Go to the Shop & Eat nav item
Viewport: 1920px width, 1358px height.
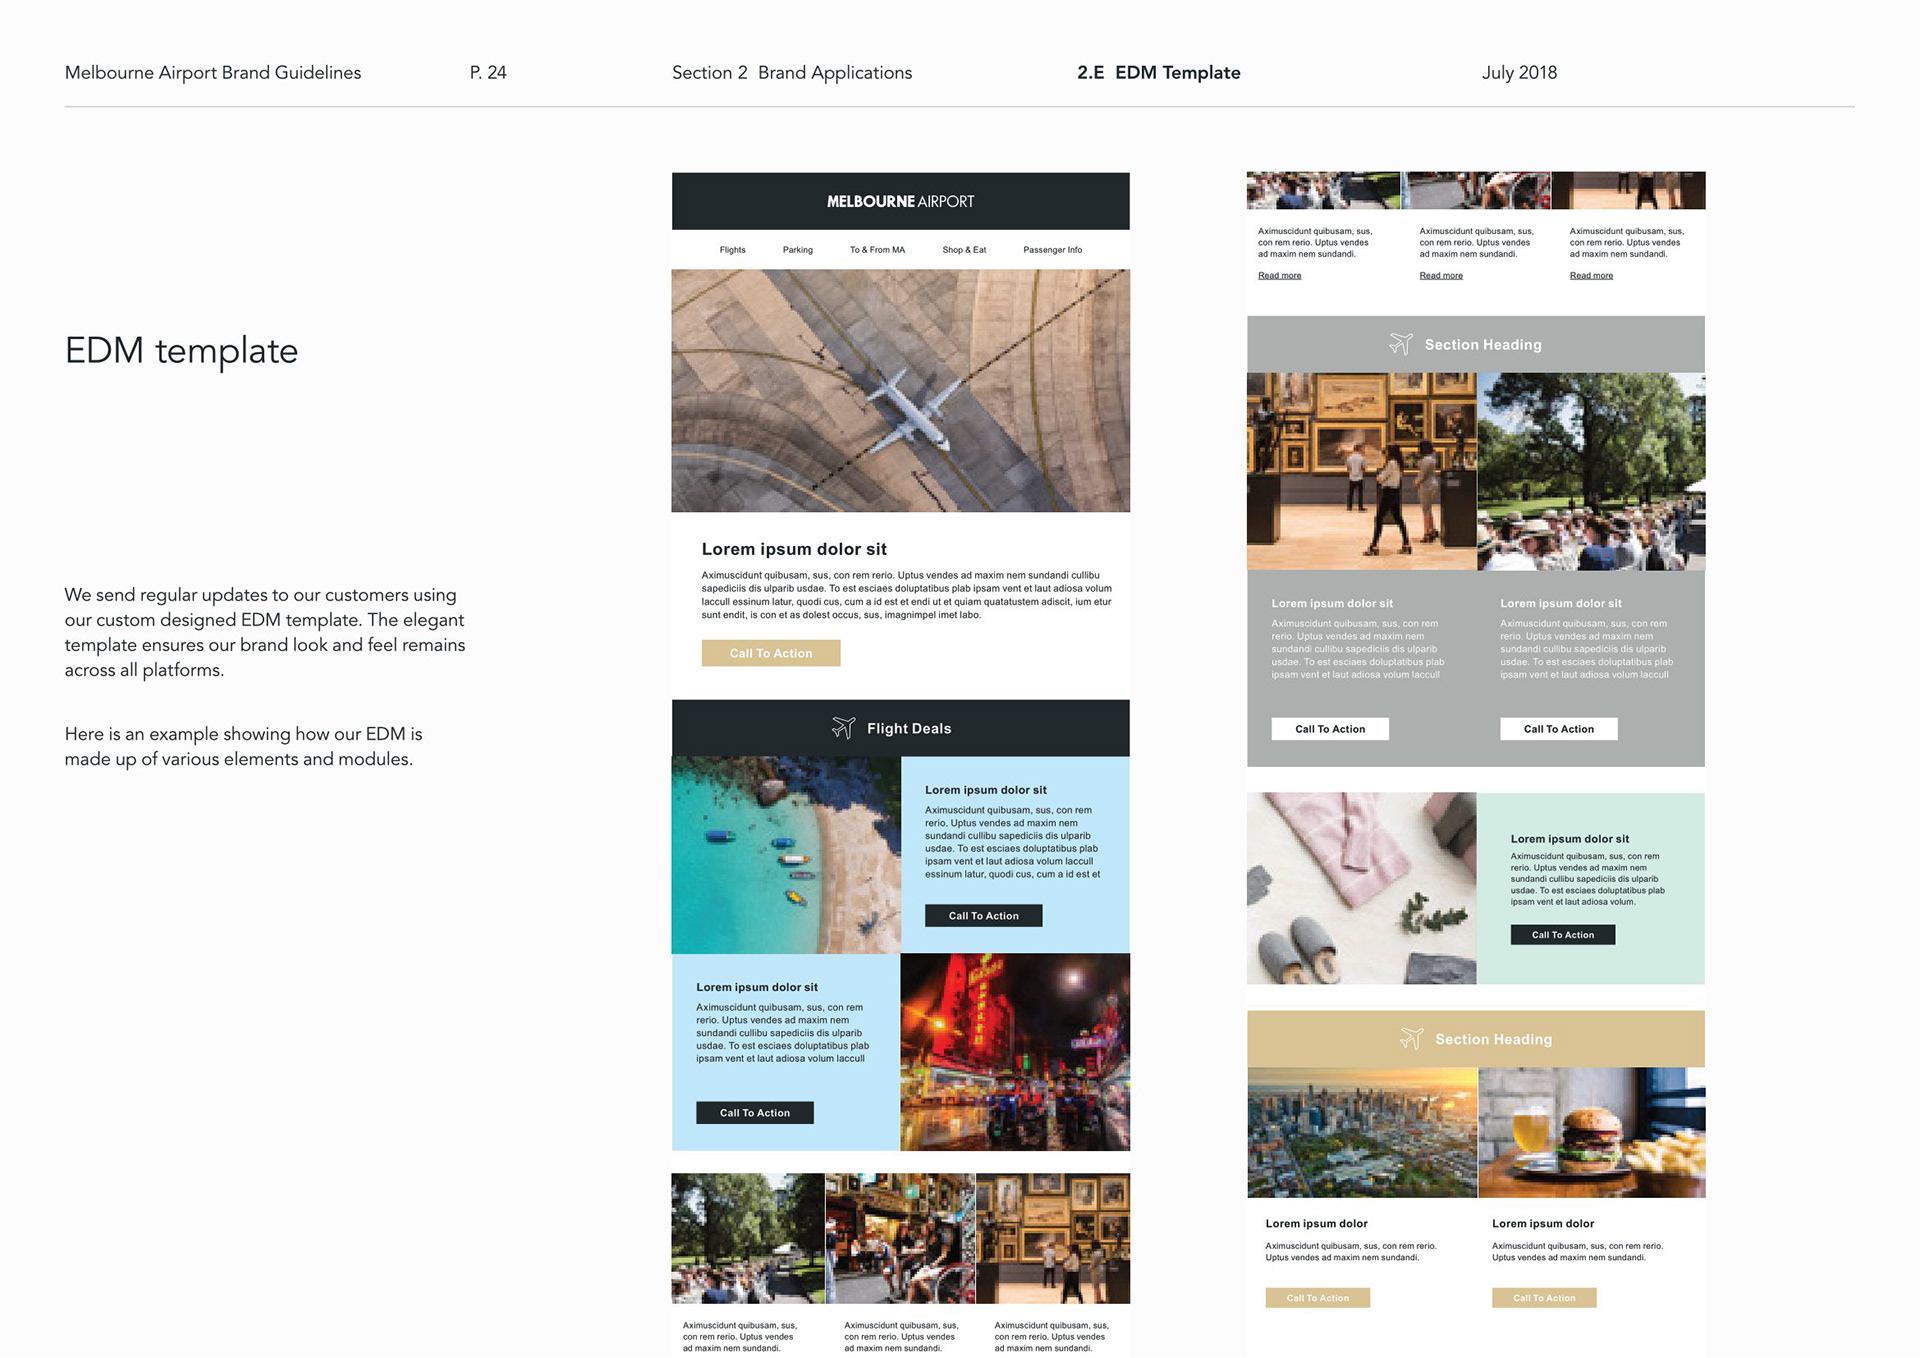pyautogui.click(x=963, y=250)
